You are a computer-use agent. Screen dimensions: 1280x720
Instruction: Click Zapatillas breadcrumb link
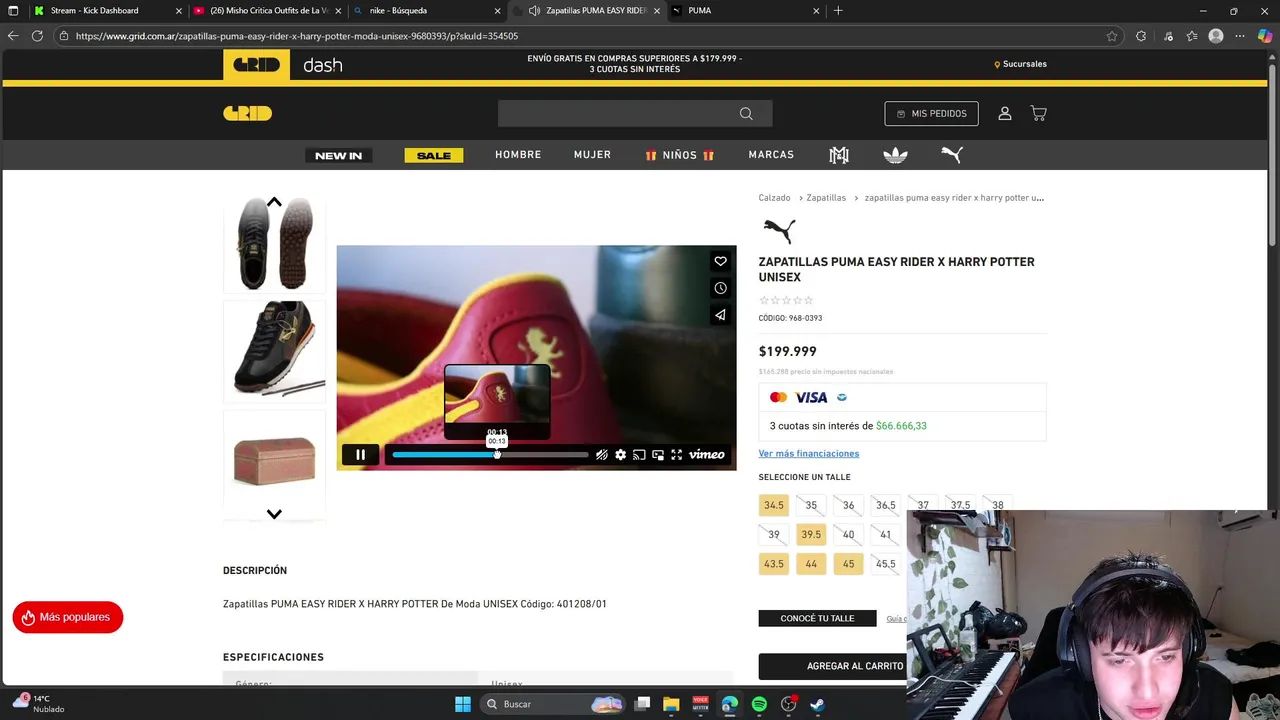[x=826, y=198]
